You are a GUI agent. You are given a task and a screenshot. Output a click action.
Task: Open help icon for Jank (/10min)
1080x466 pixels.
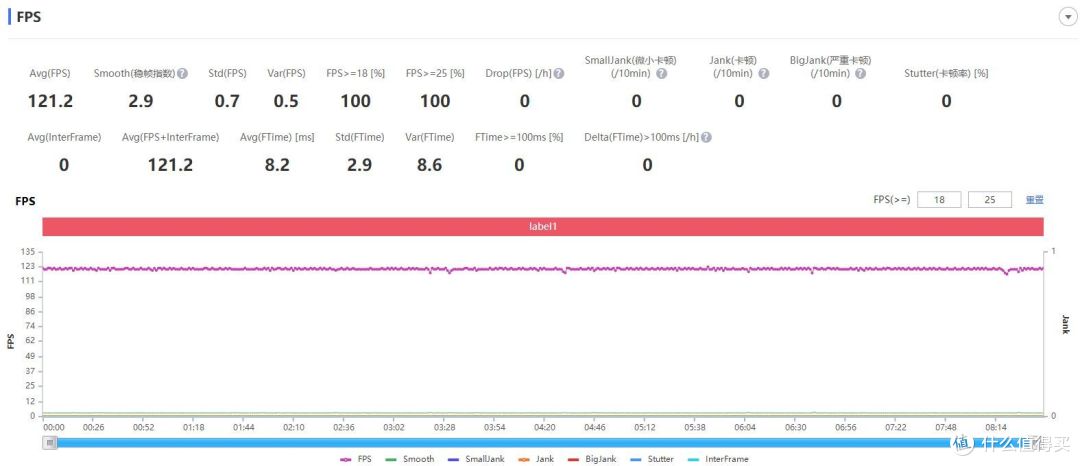tap(763, 74)
